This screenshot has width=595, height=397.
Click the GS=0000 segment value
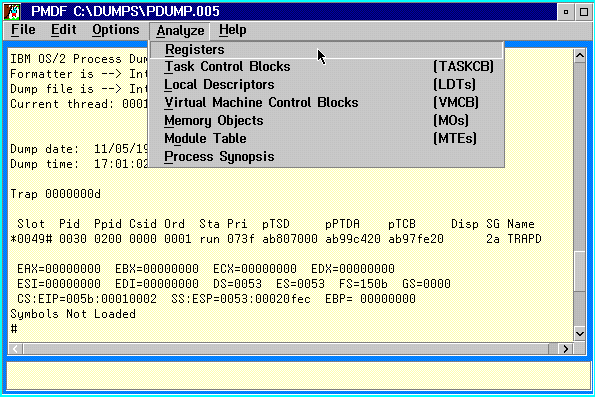coord(426,284)
